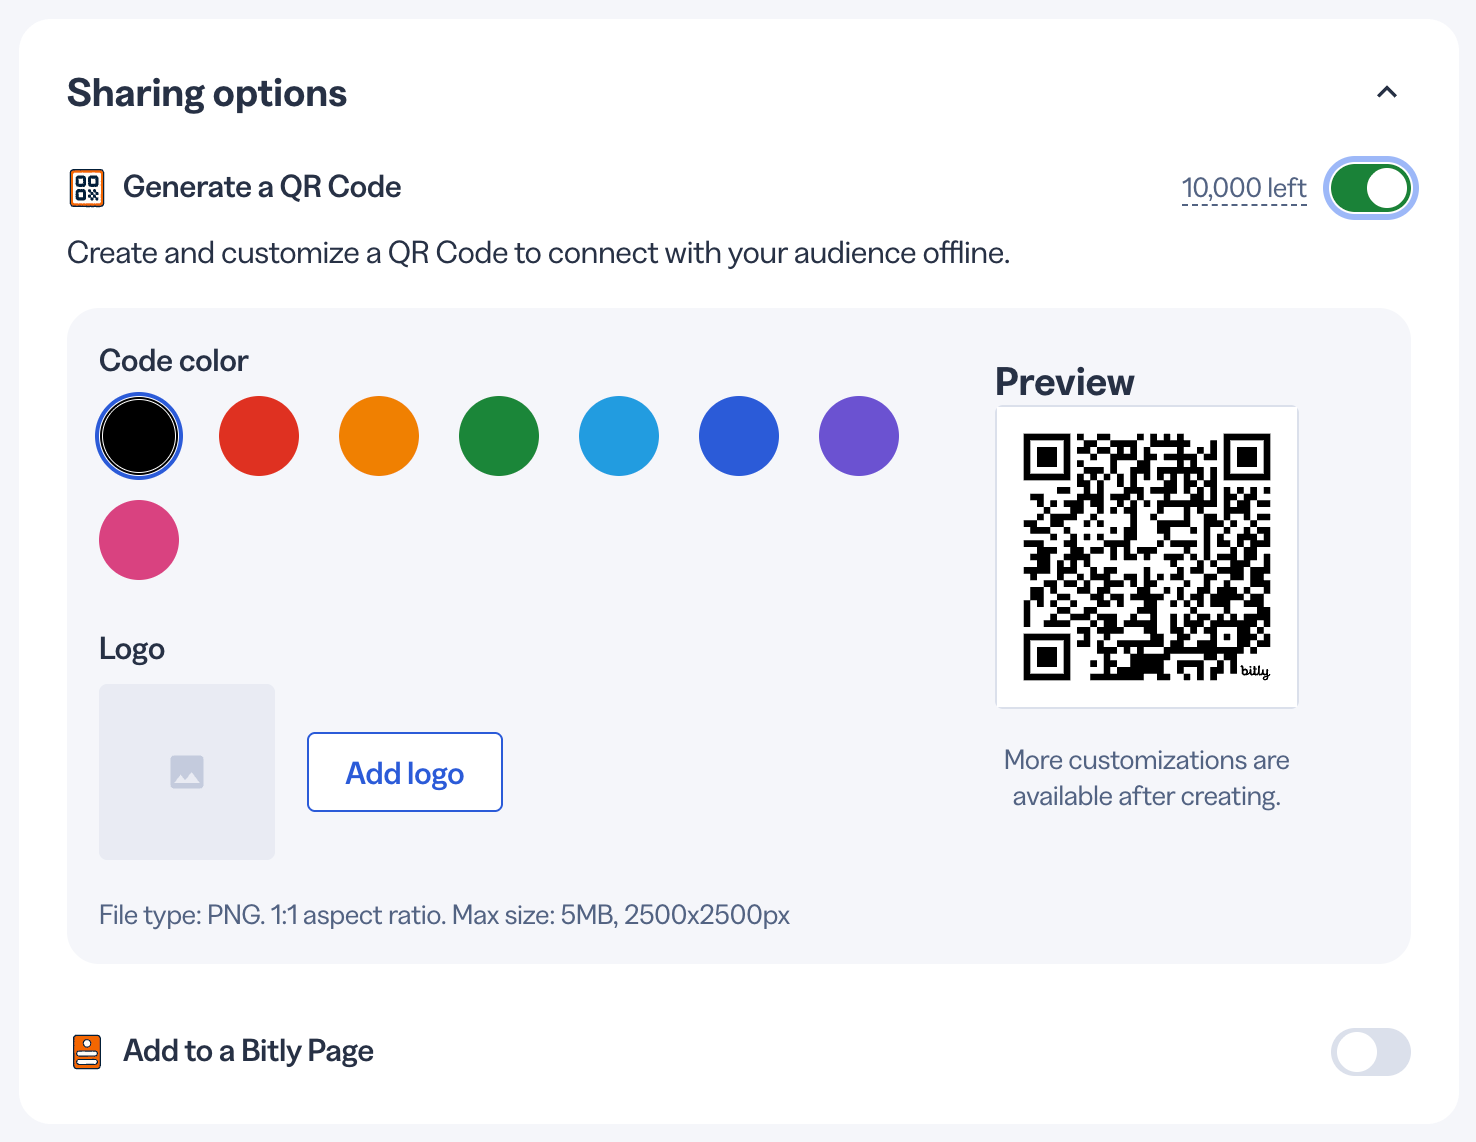
Task: Turn off the Generate a QR Code toggle
Action: 1371,188
